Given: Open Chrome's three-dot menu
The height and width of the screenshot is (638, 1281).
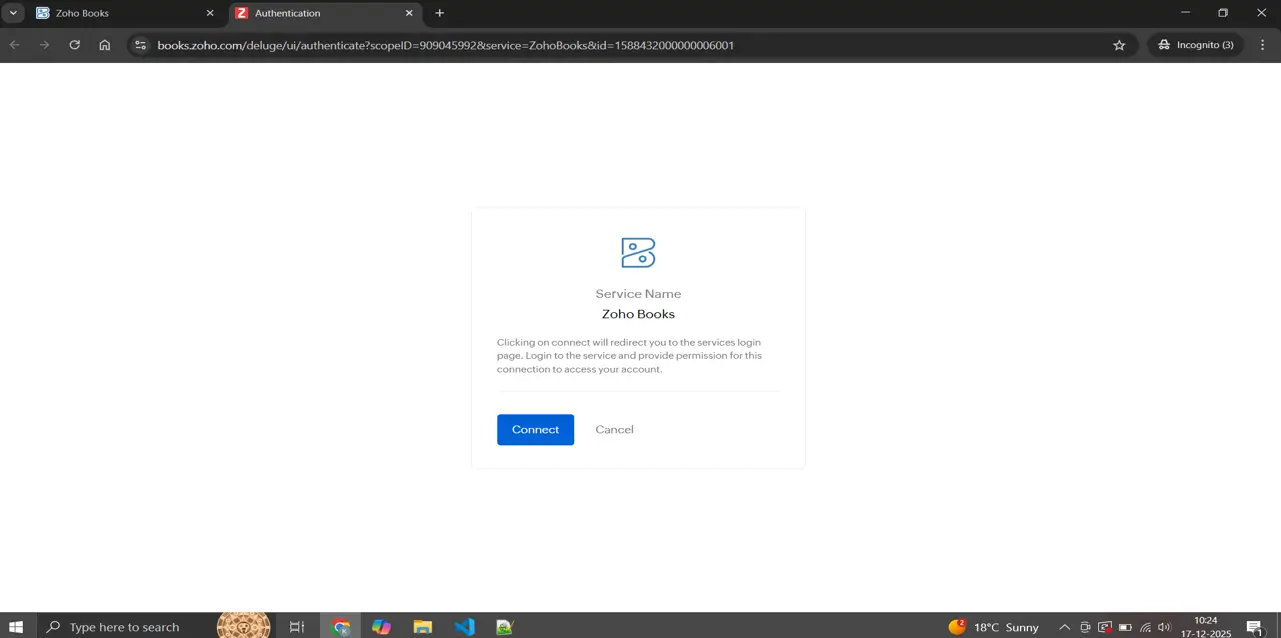Looking at the screenshot, I should pos(1263,45).
